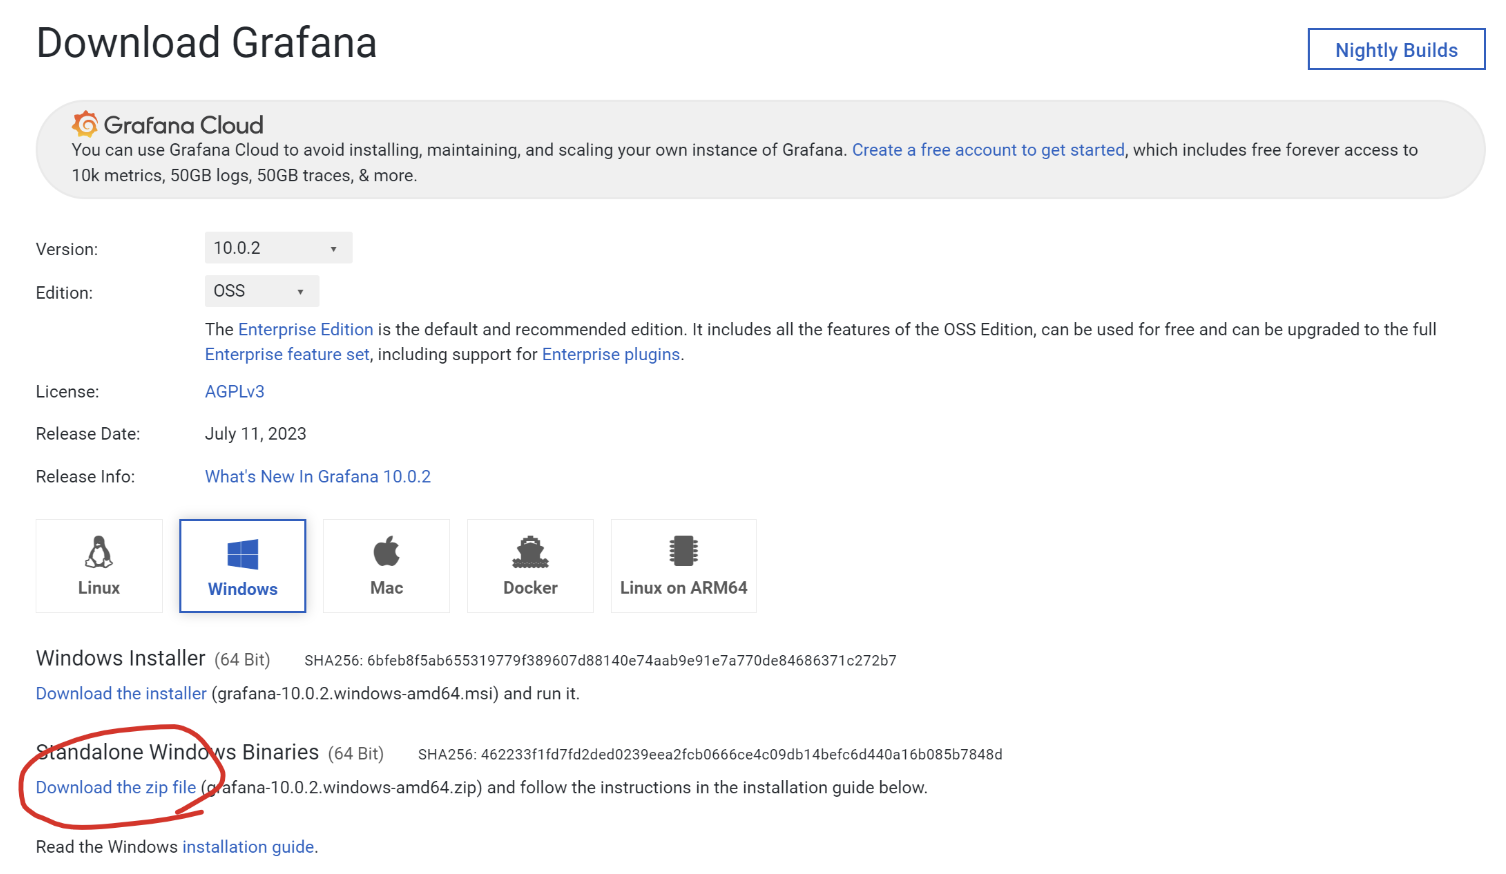Click the Release Date July 11, 2023 text
Viewport: 1506px width, 874px height.
tap(256, 434)
